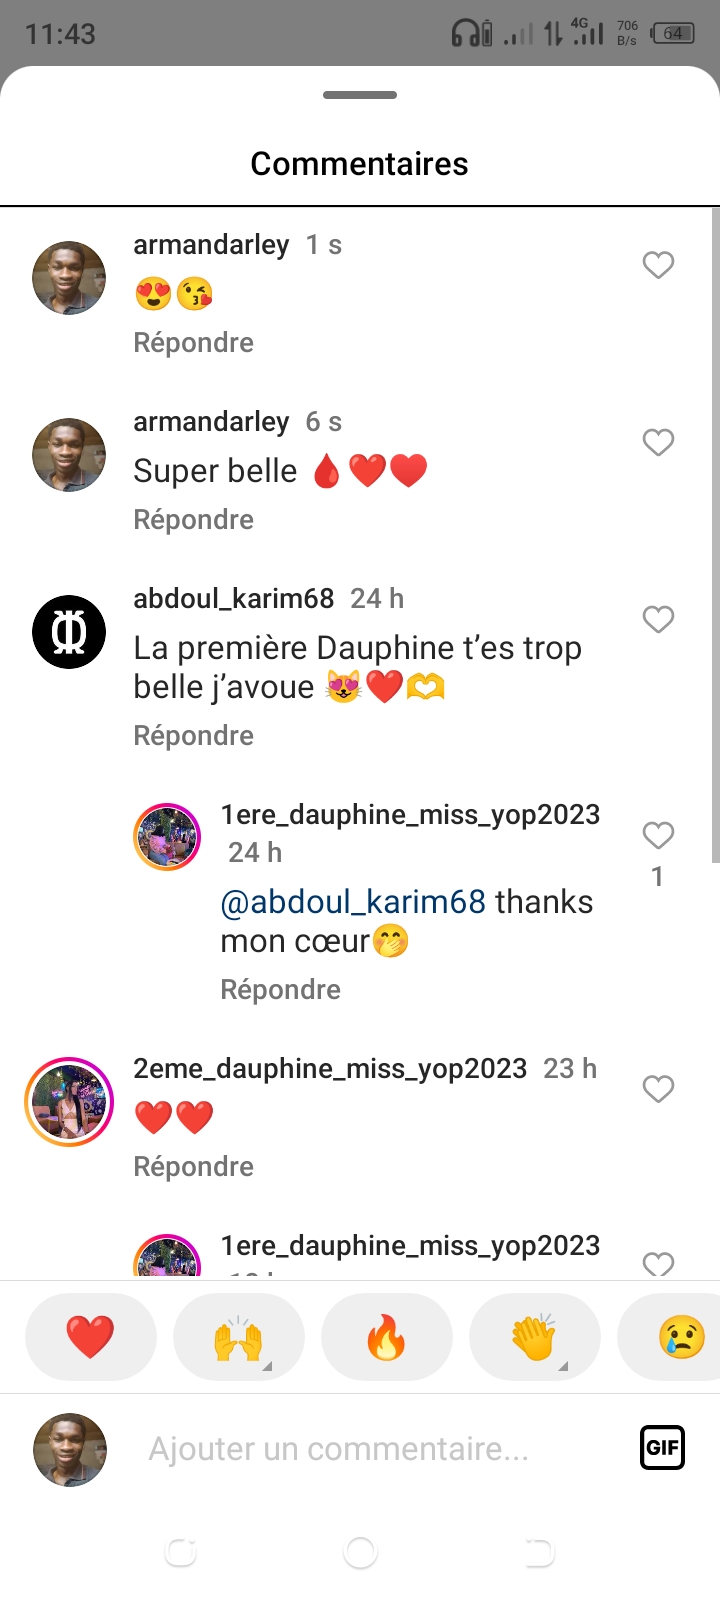Tap the raised hands quick reaction
Image resolution: width=720 pixels, height=1600 pixels.
[x=238, y=1337]
